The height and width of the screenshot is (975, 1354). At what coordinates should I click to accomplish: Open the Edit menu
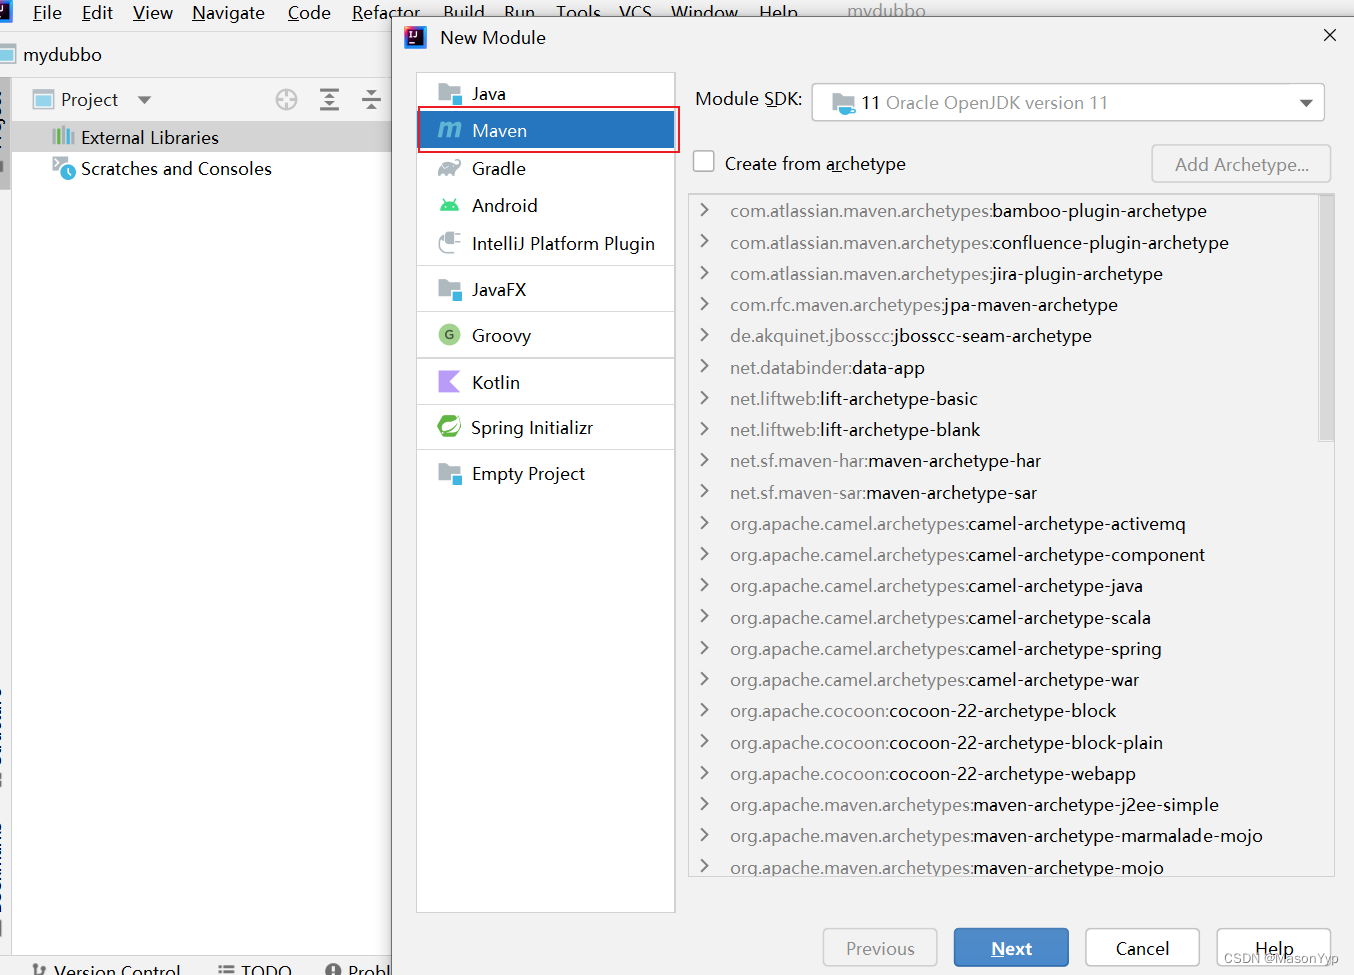(97, 13)
